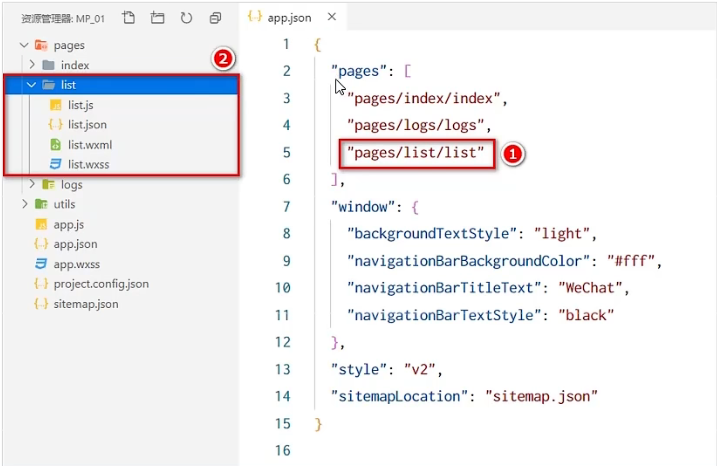717x466 pixels.
Task: Click the open list folder icon
Action: (x=48, y=85)
